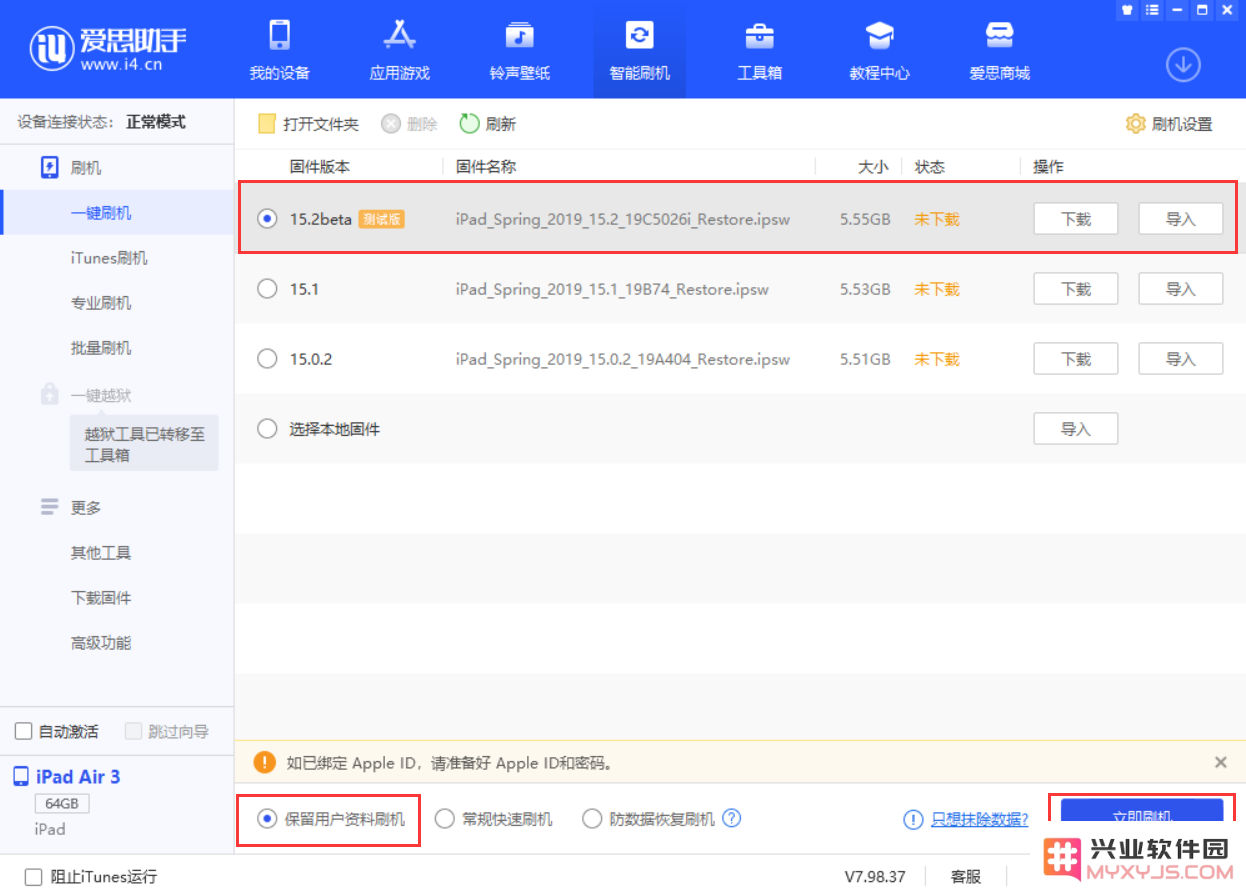The width and height of the screenshot is (1246, 896).
Task: Open 高级功能 in the sidebar
Action: coord(101,643)
